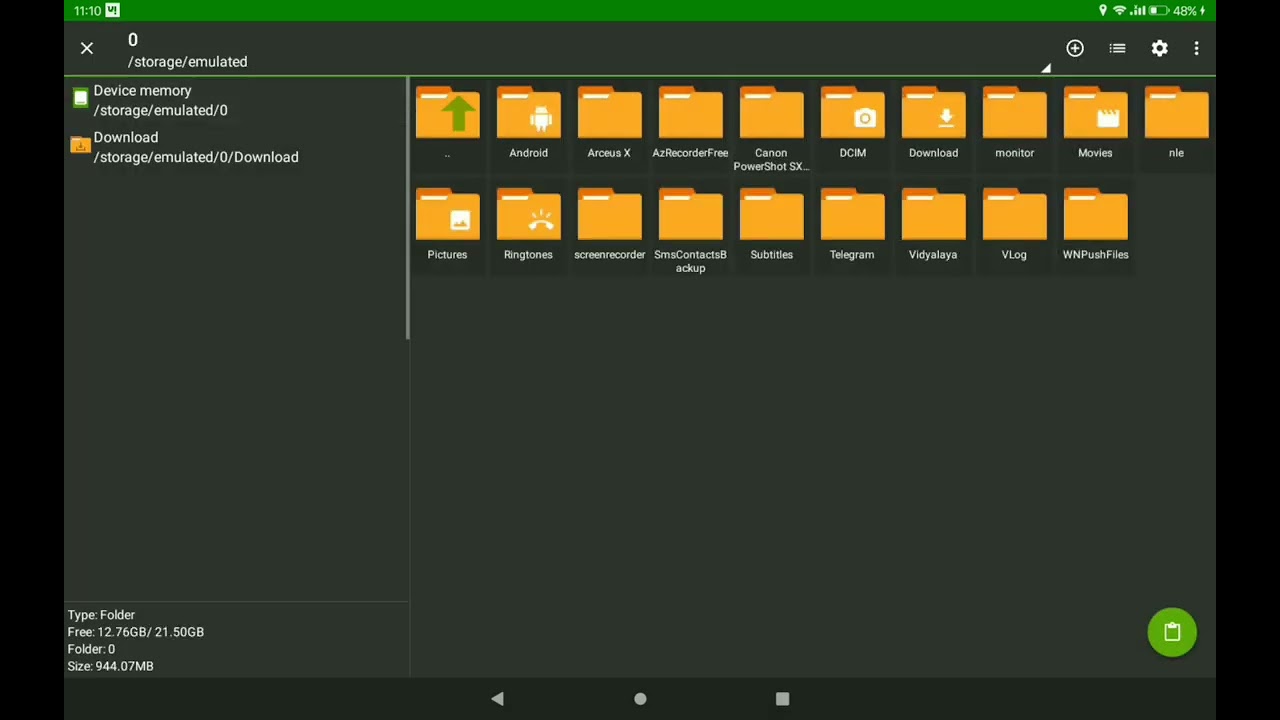This screenshot has width=1280, height=720.
Task: Select Download bookmark in sidebar
Action: pyautogui.click(x=236, y=147)
